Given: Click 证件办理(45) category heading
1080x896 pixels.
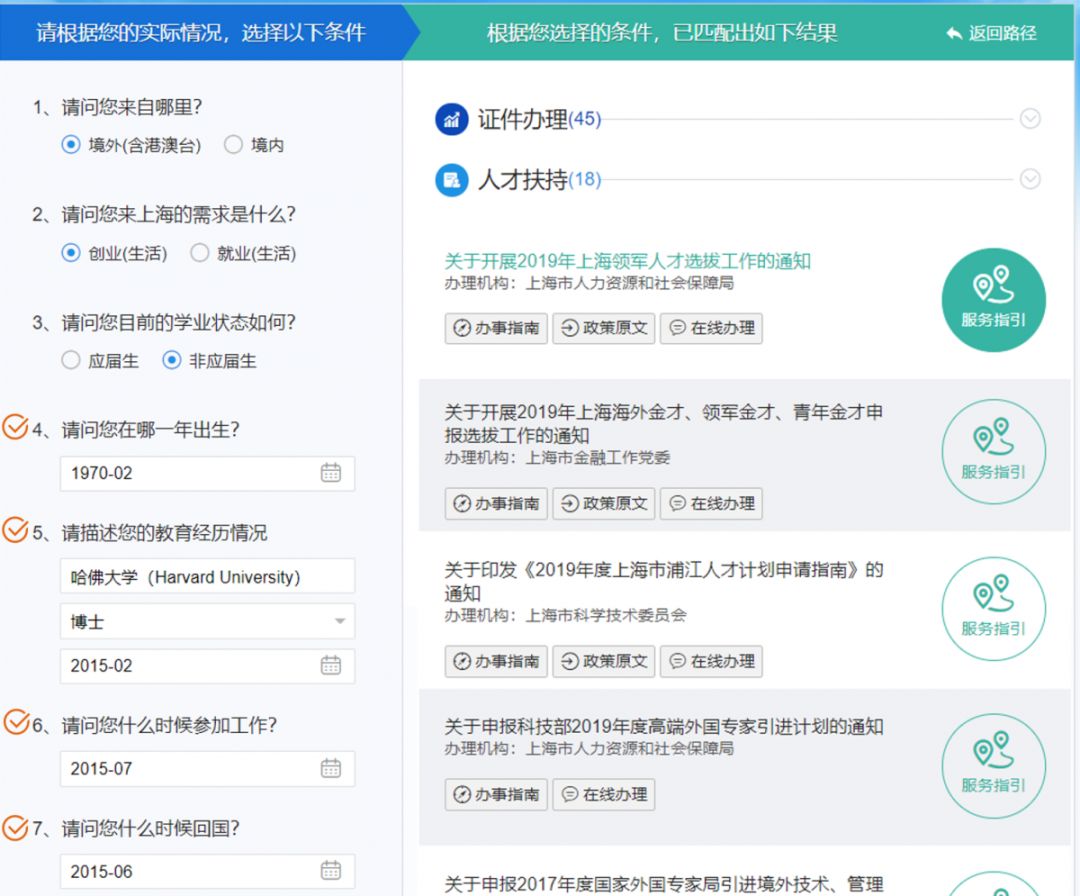Looking at the screenshot, I should [x=539, y=119].
